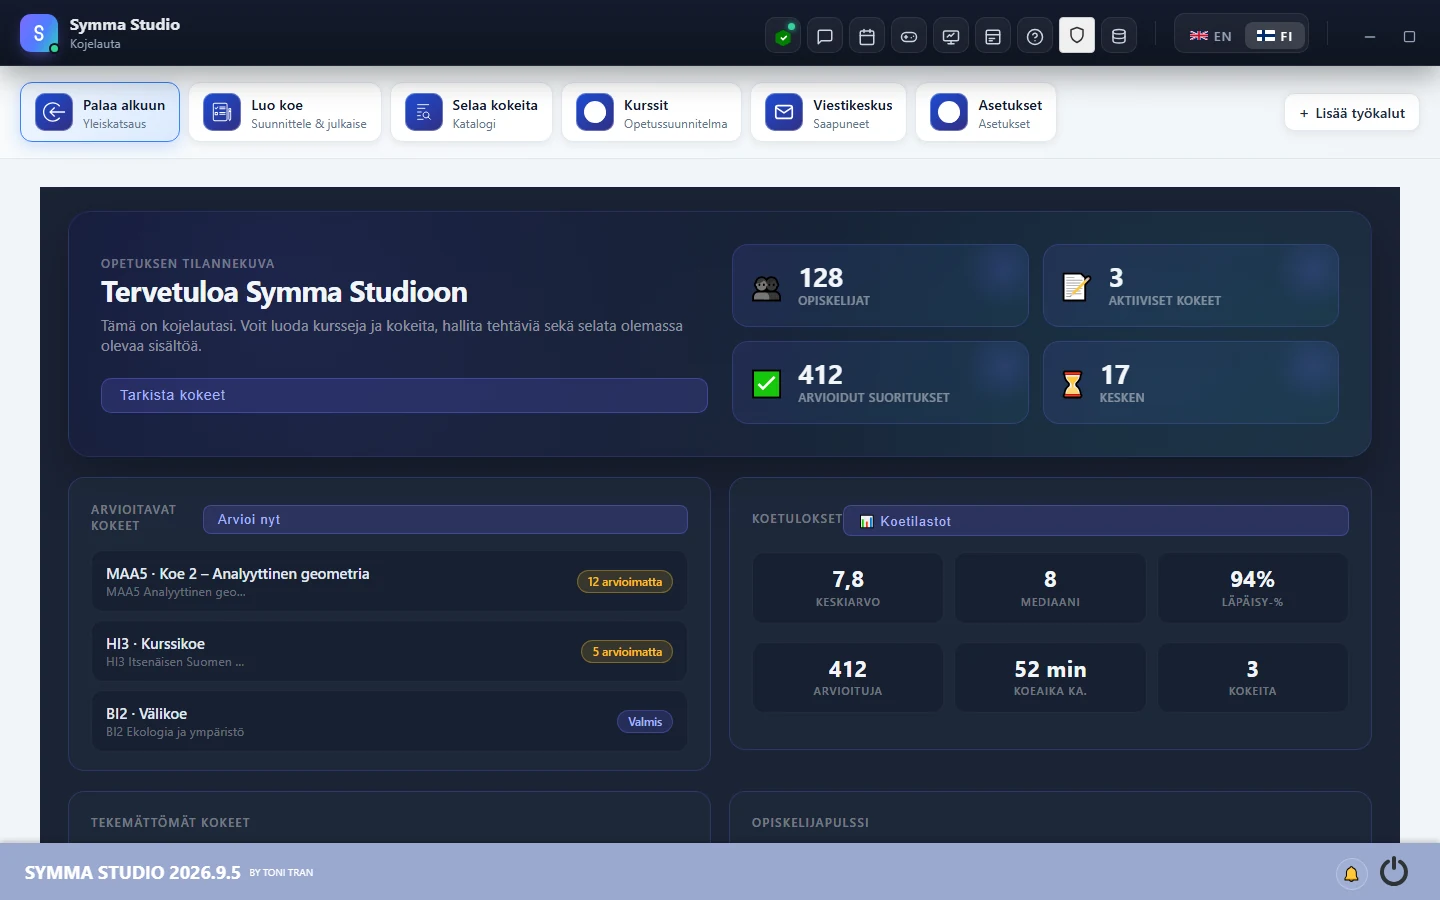The height and width of the screenshot is (900, 1440).
Task: Open the calendar icon in header
Action: 867,36
